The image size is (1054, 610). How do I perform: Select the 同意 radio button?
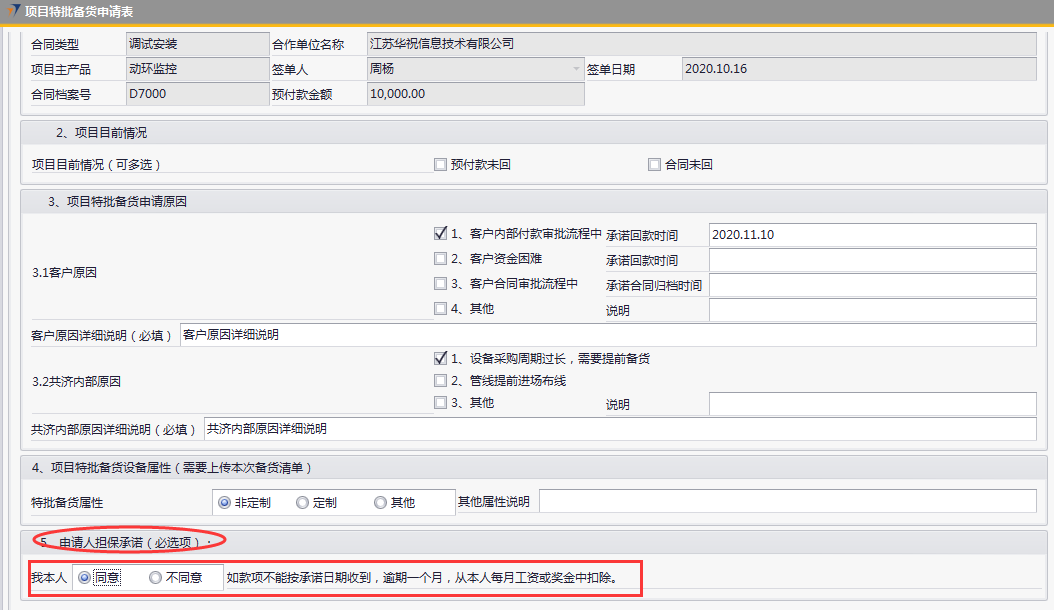(x=84, y=577)
